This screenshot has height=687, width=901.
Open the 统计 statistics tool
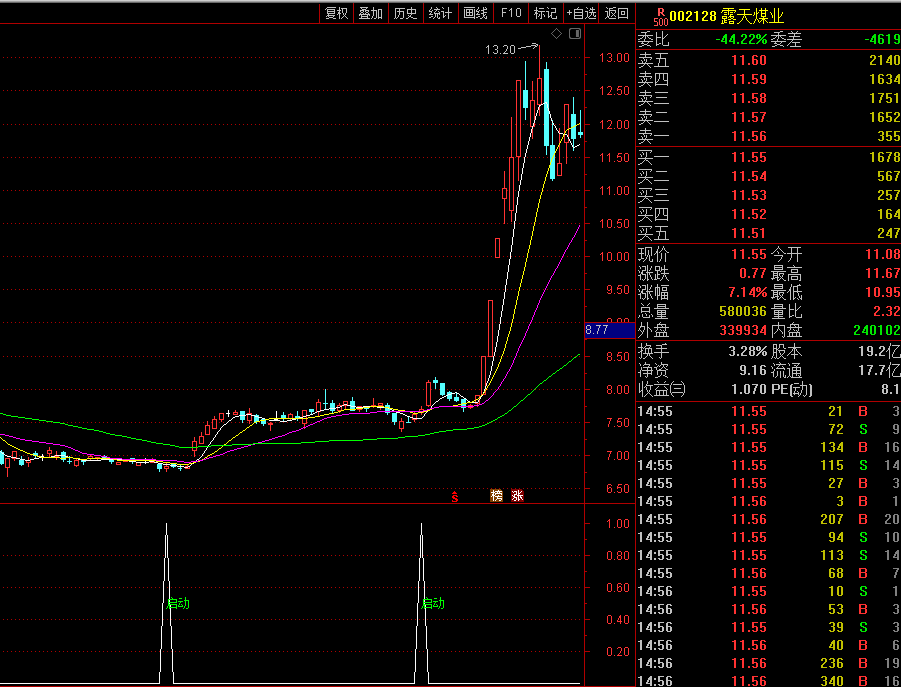[x=440, y=13]
